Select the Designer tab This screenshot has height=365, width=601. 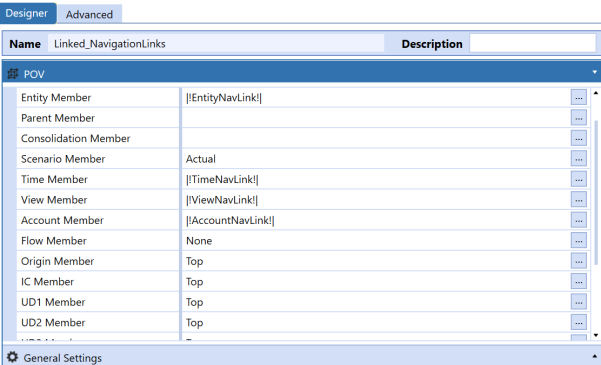pyautogui.click(x=27, y=13)
